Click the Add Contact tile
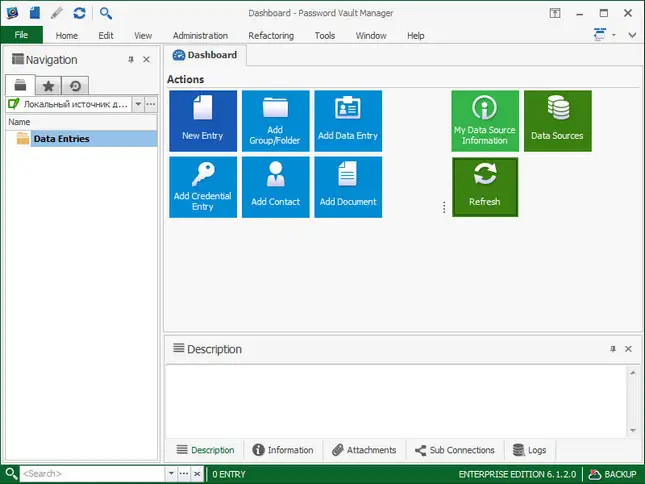Image resolution: width=645 pixels, height=484 pixels. (x=275, y=187)
